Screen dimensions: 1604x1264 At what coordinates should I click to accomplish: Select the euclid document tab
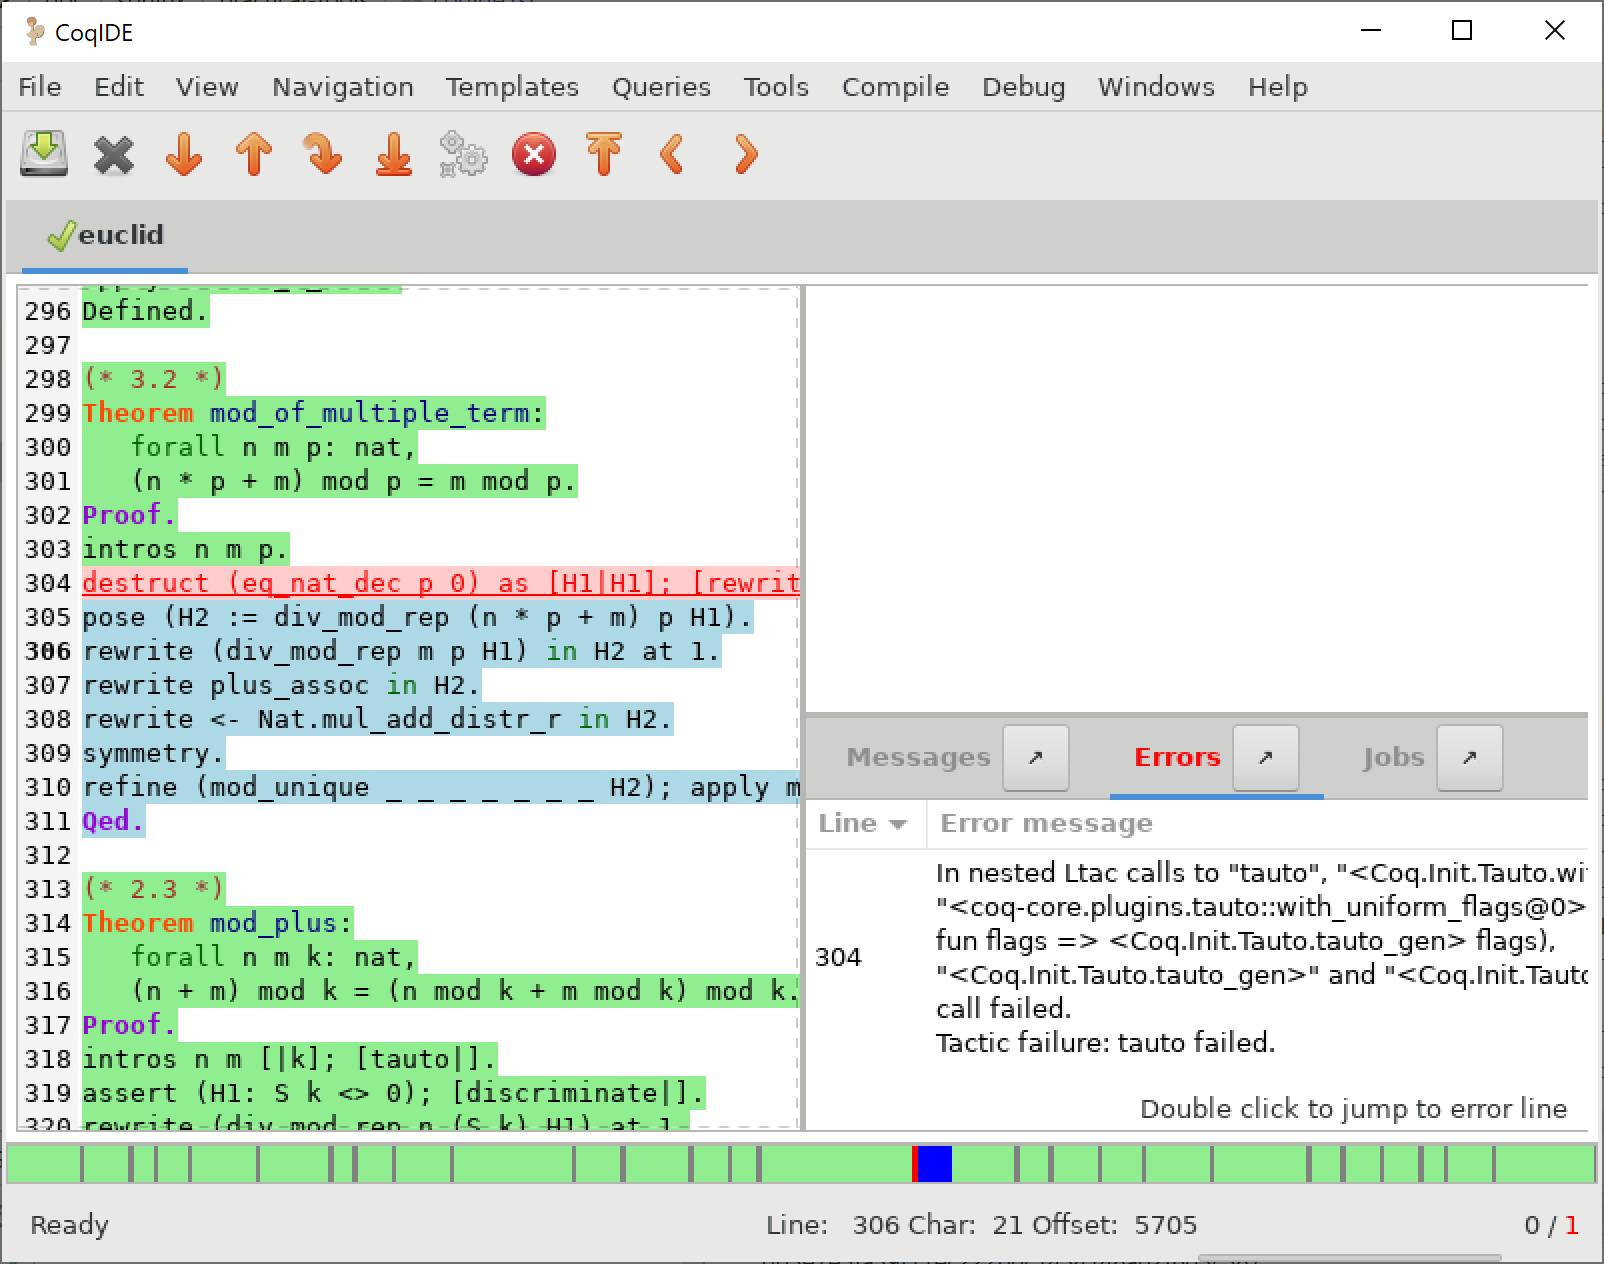[119, 236]
